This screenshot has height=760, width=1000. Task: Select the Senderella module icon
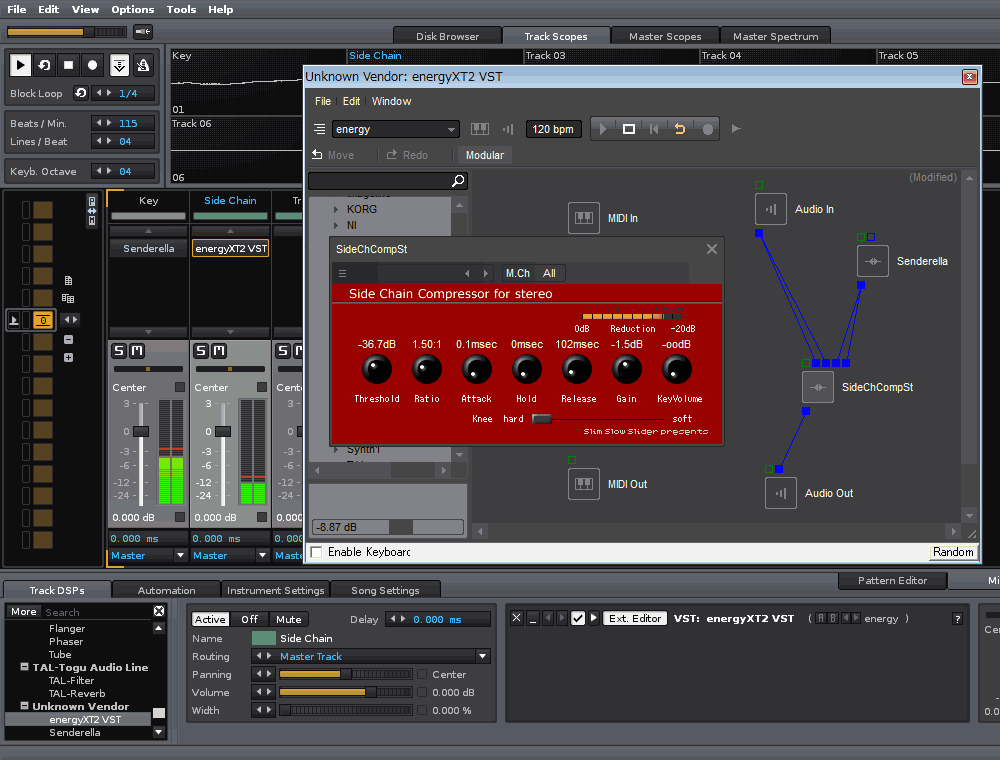(872, 261)
